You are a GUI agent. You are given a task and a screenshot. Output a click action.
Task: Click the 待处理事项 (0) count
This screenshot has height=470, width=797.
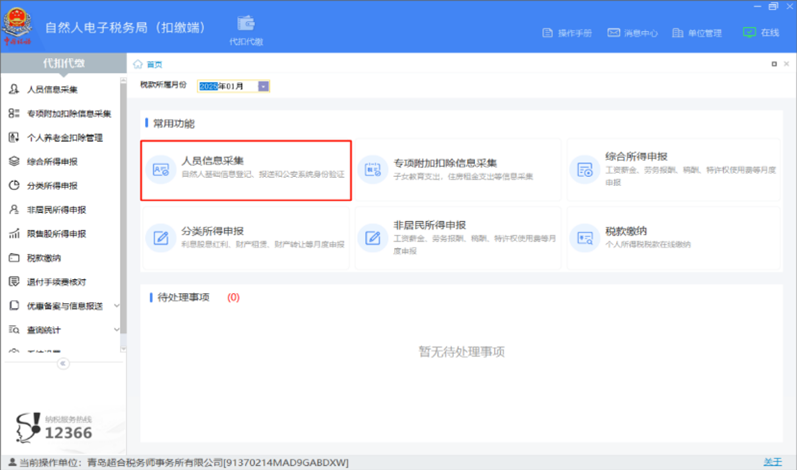(x=233, y=297)
